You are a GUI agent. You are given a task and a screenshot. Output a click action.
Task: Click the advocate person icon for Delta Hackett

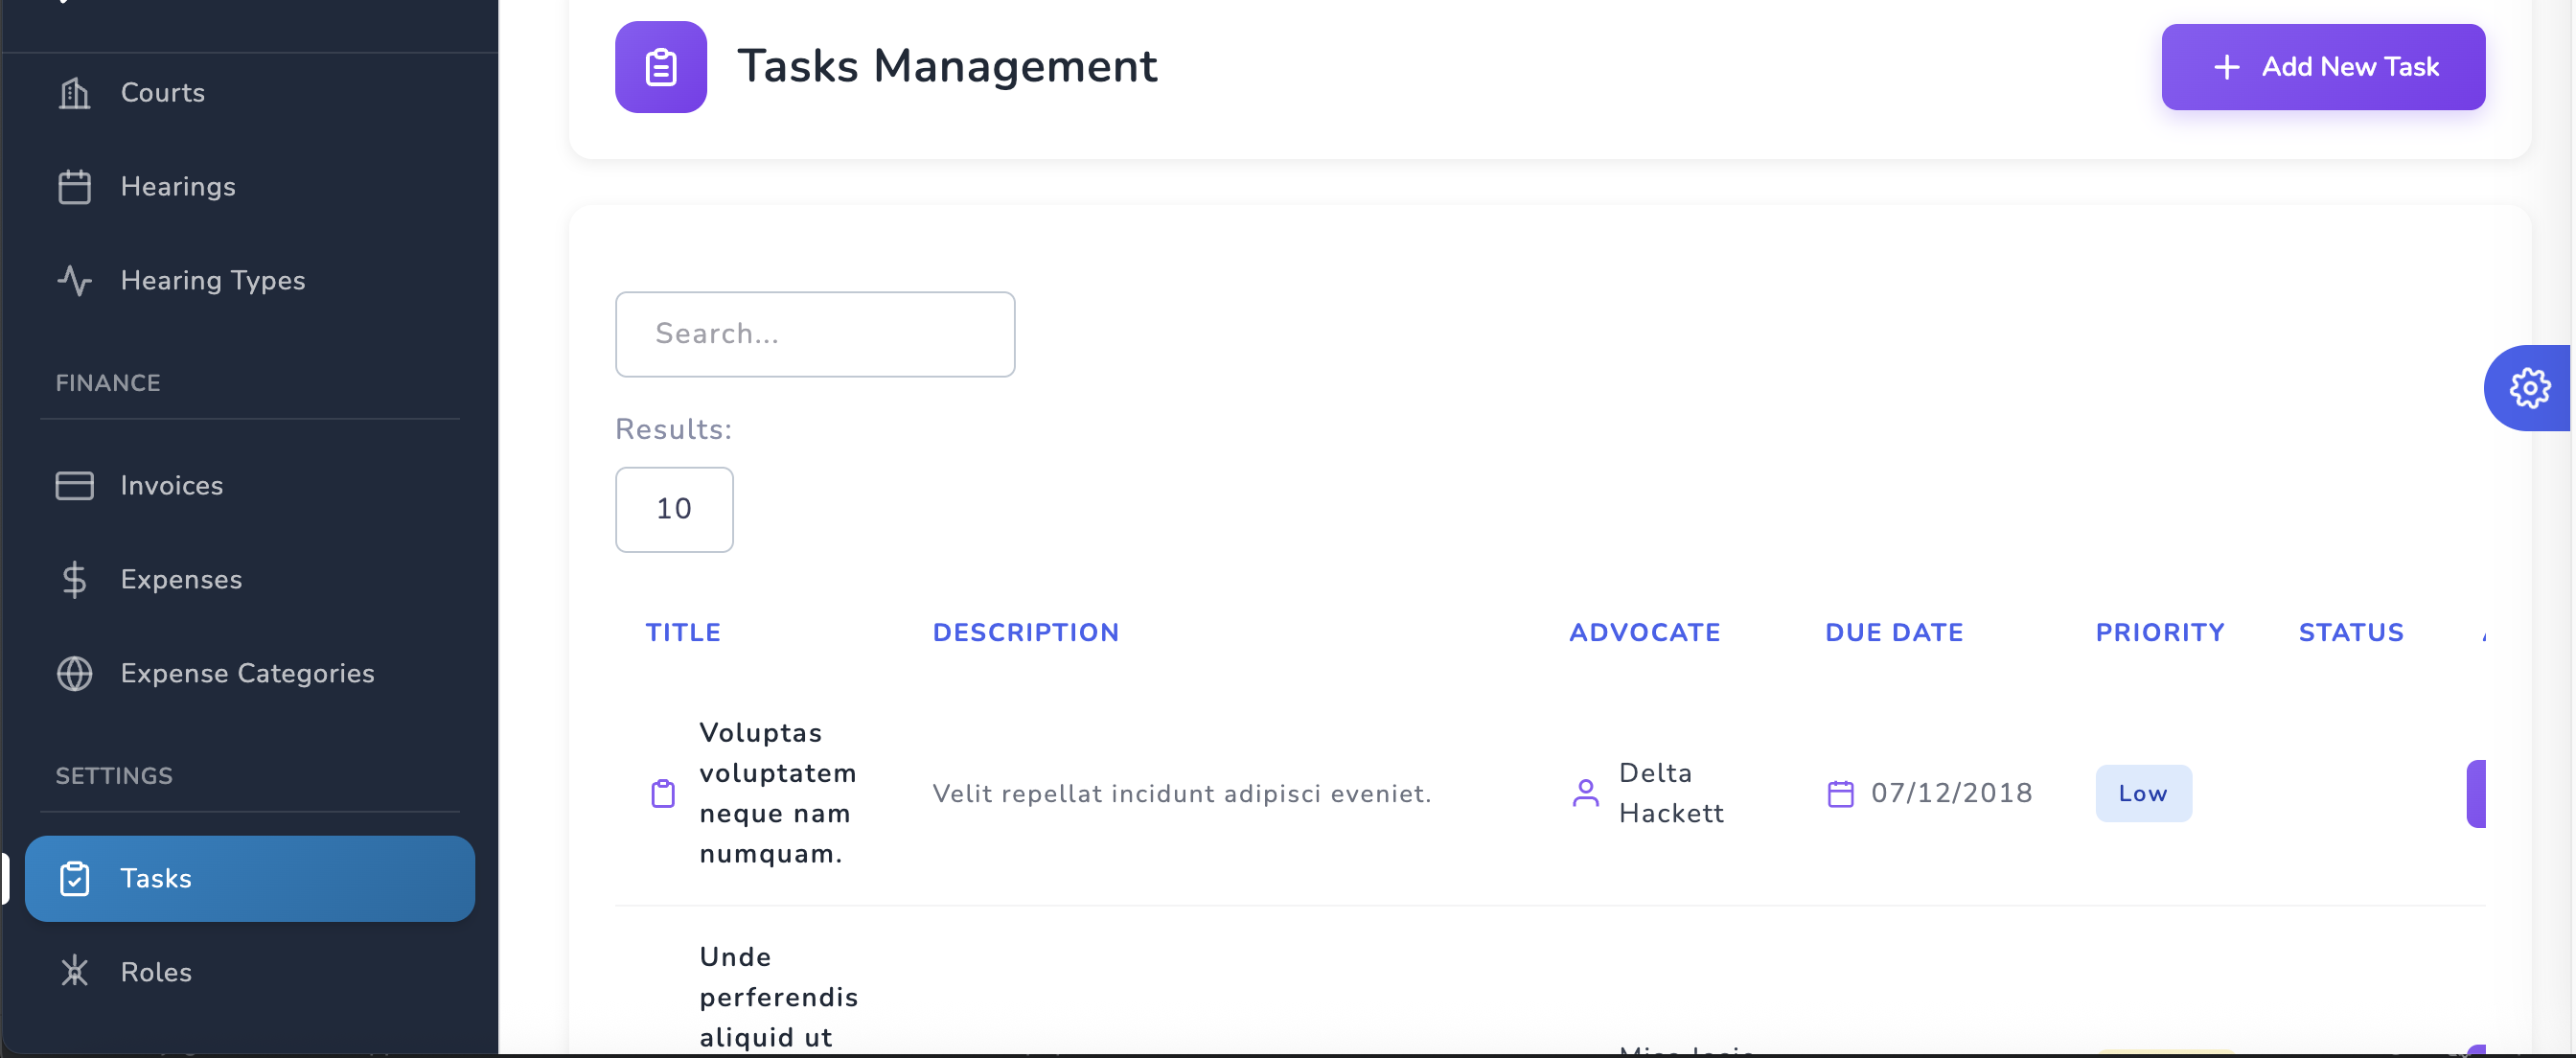[x=1584, y=793]
